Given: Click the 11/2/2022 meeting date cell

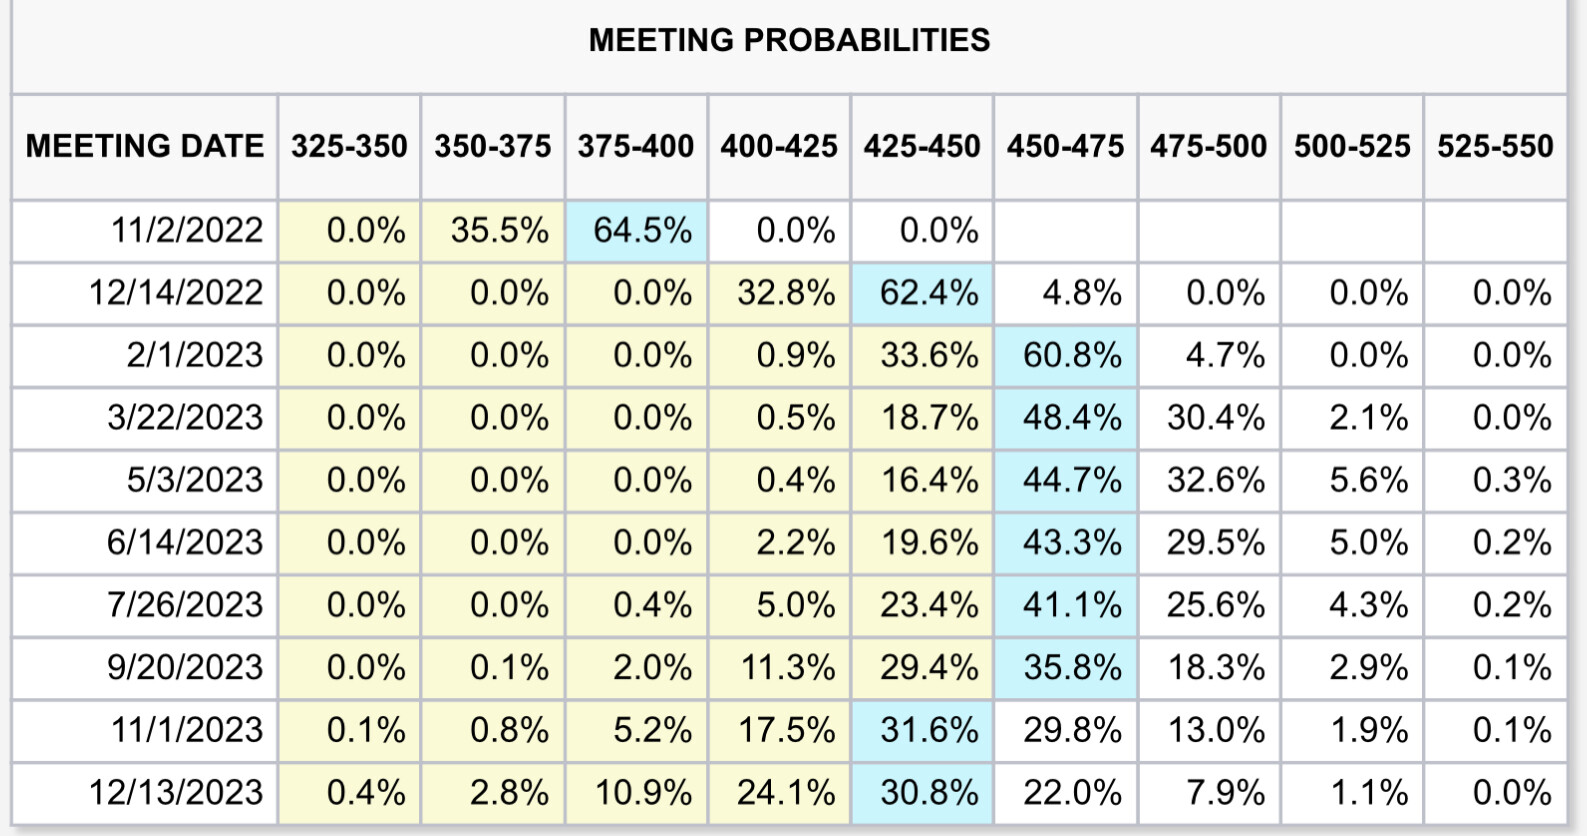Looking at the screenshot, I should [x=187, y=231].
